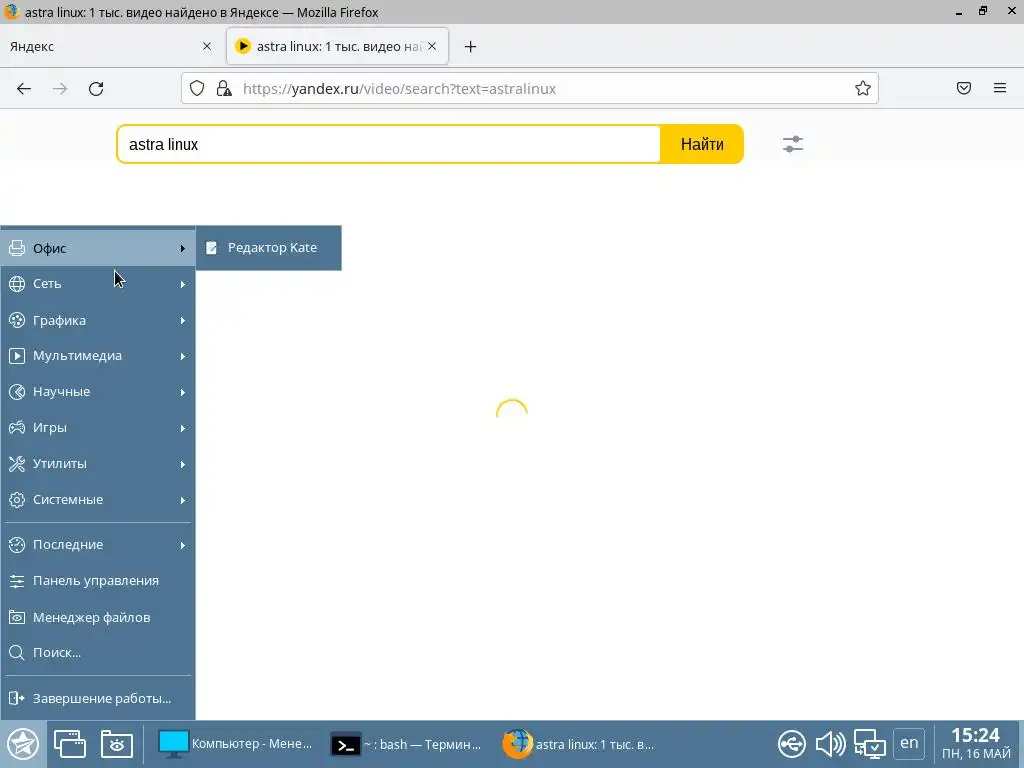1024x768 pixels.
Task: Expand arrow next to Офис
Action: click(183, 248)
